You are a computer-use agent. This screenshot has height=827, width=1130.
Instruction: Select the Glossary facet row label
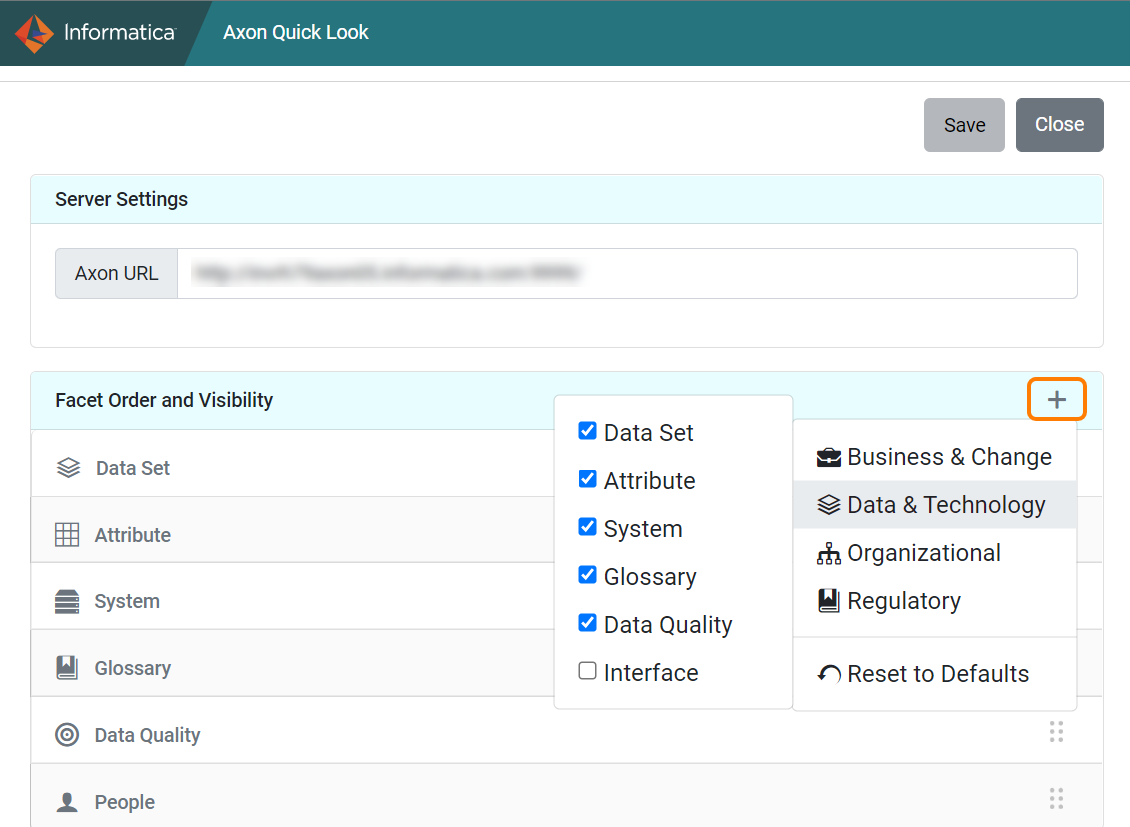pos(133,669)
